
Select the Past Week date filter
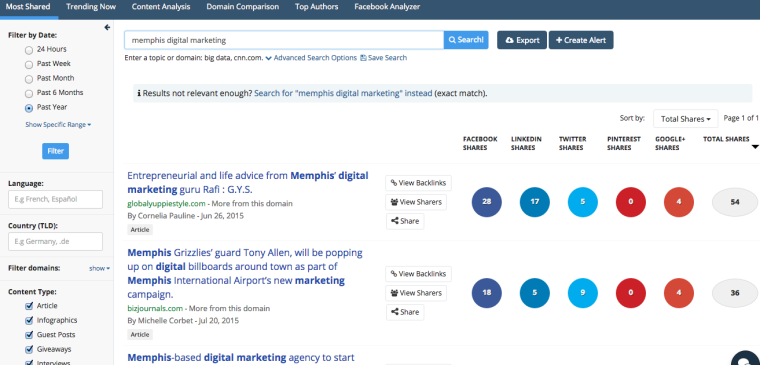29,64
